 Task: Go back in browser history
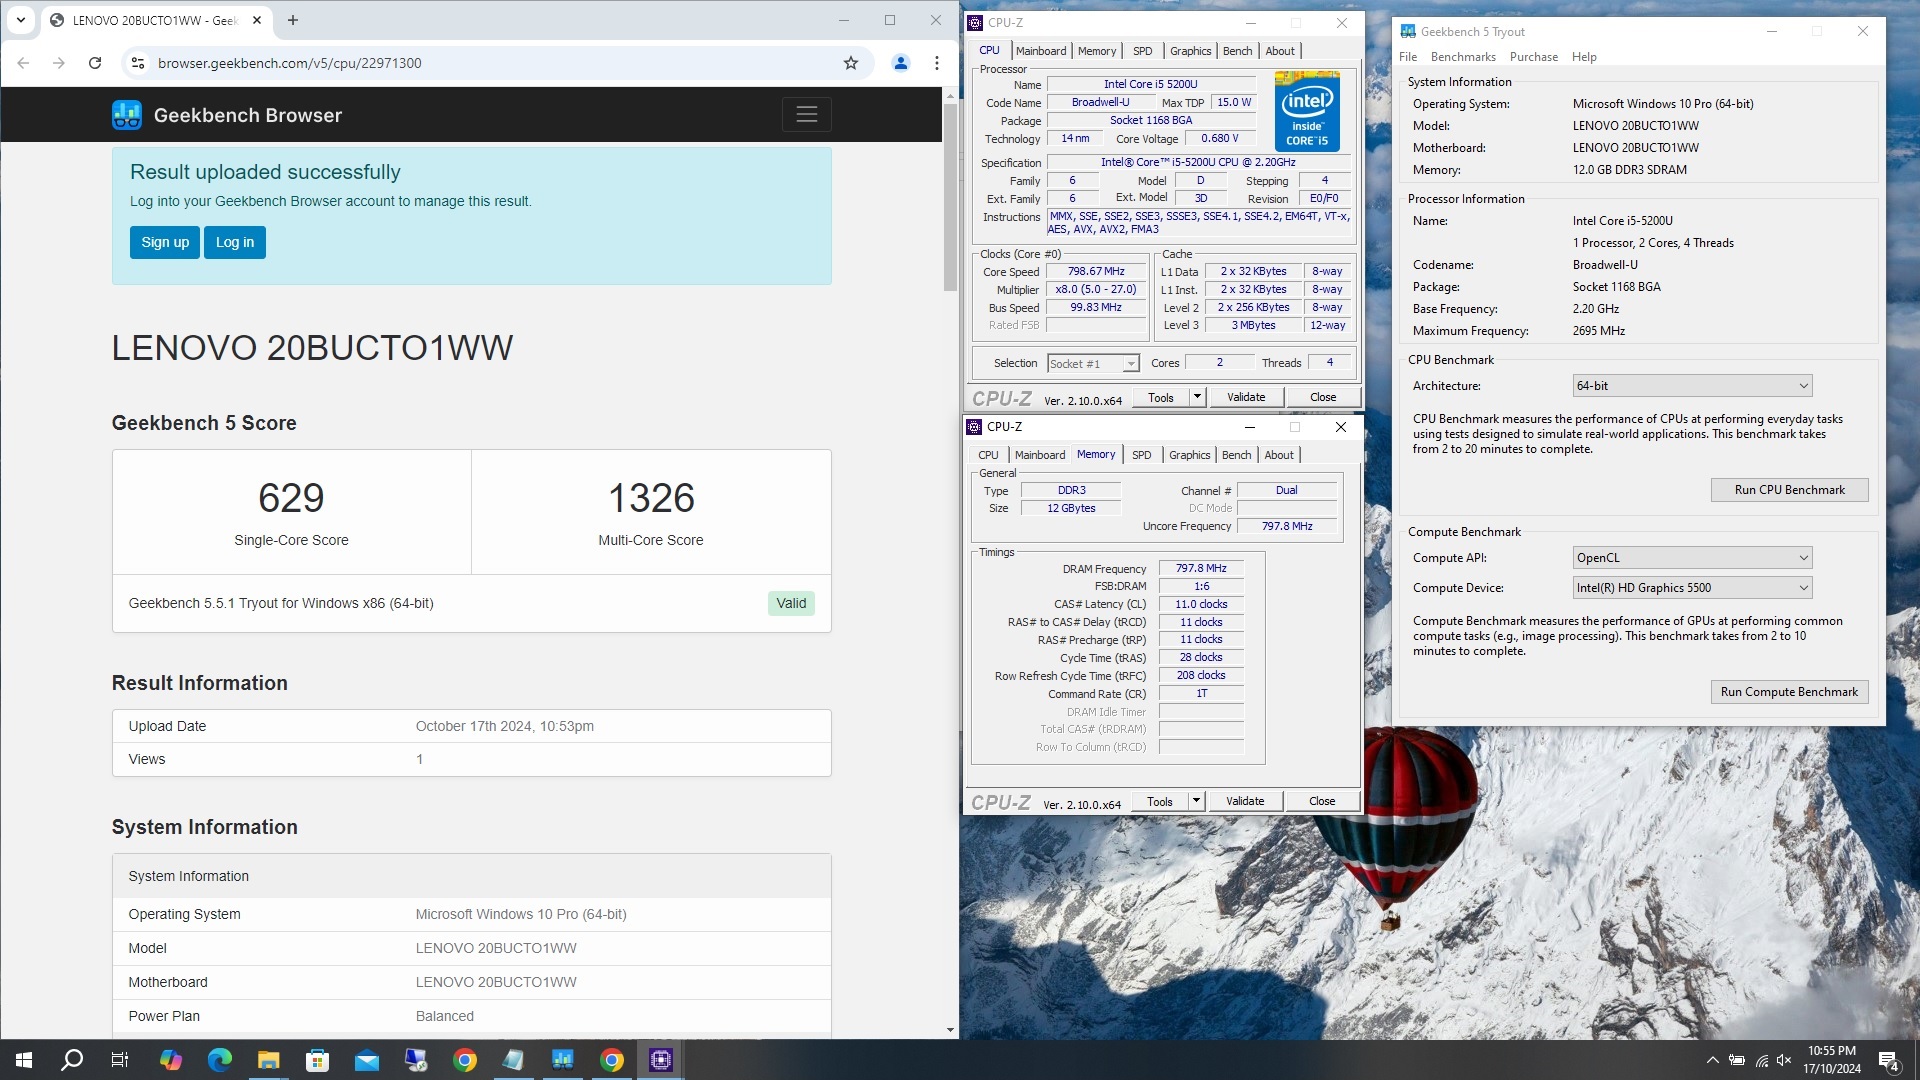(23, 63)
